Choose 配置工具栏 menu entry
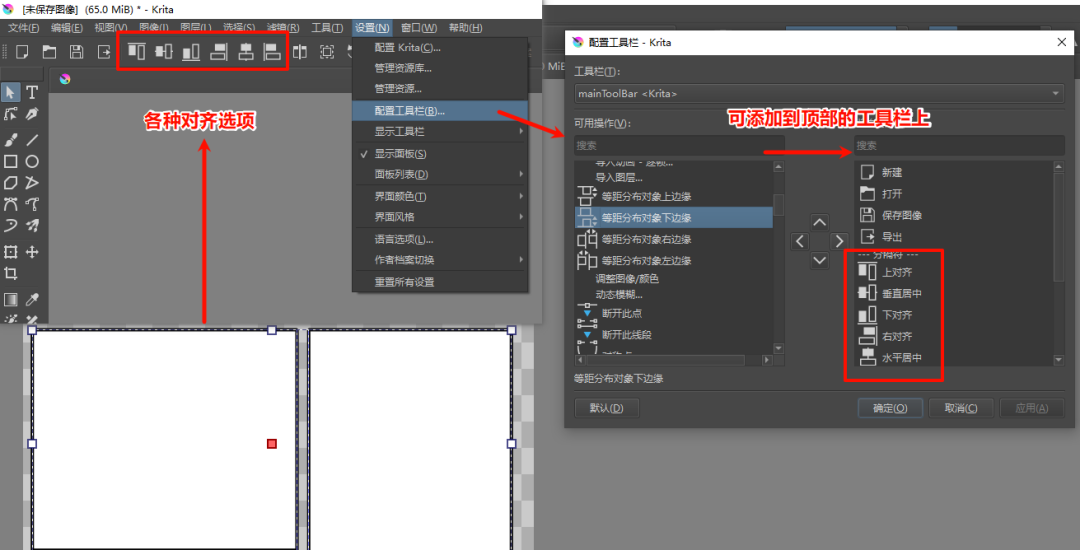Screen dimensions: 1080x550 (440, 111)
